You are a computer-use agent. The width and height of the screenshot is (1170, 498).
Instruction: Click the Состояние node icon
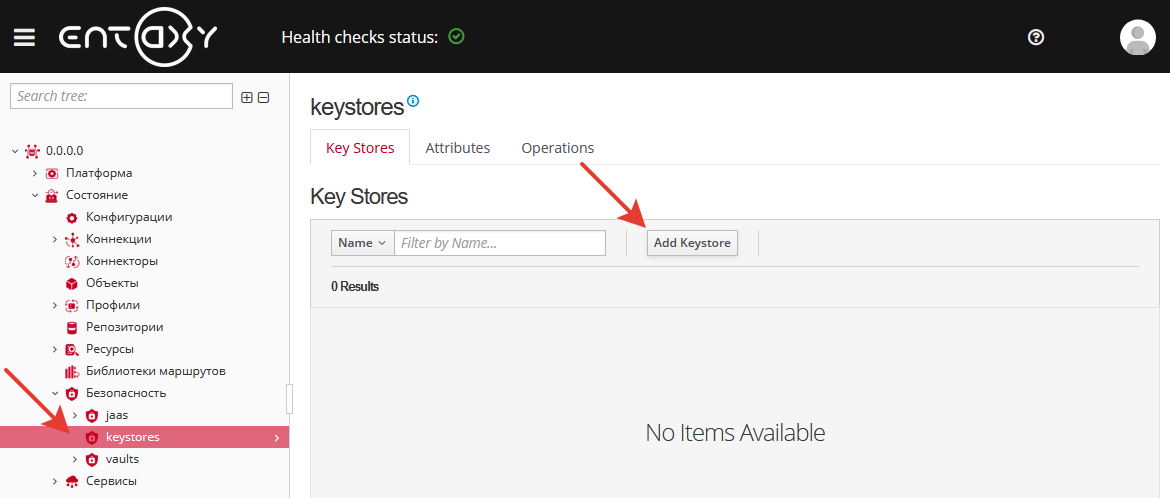[x=52, y=196]
